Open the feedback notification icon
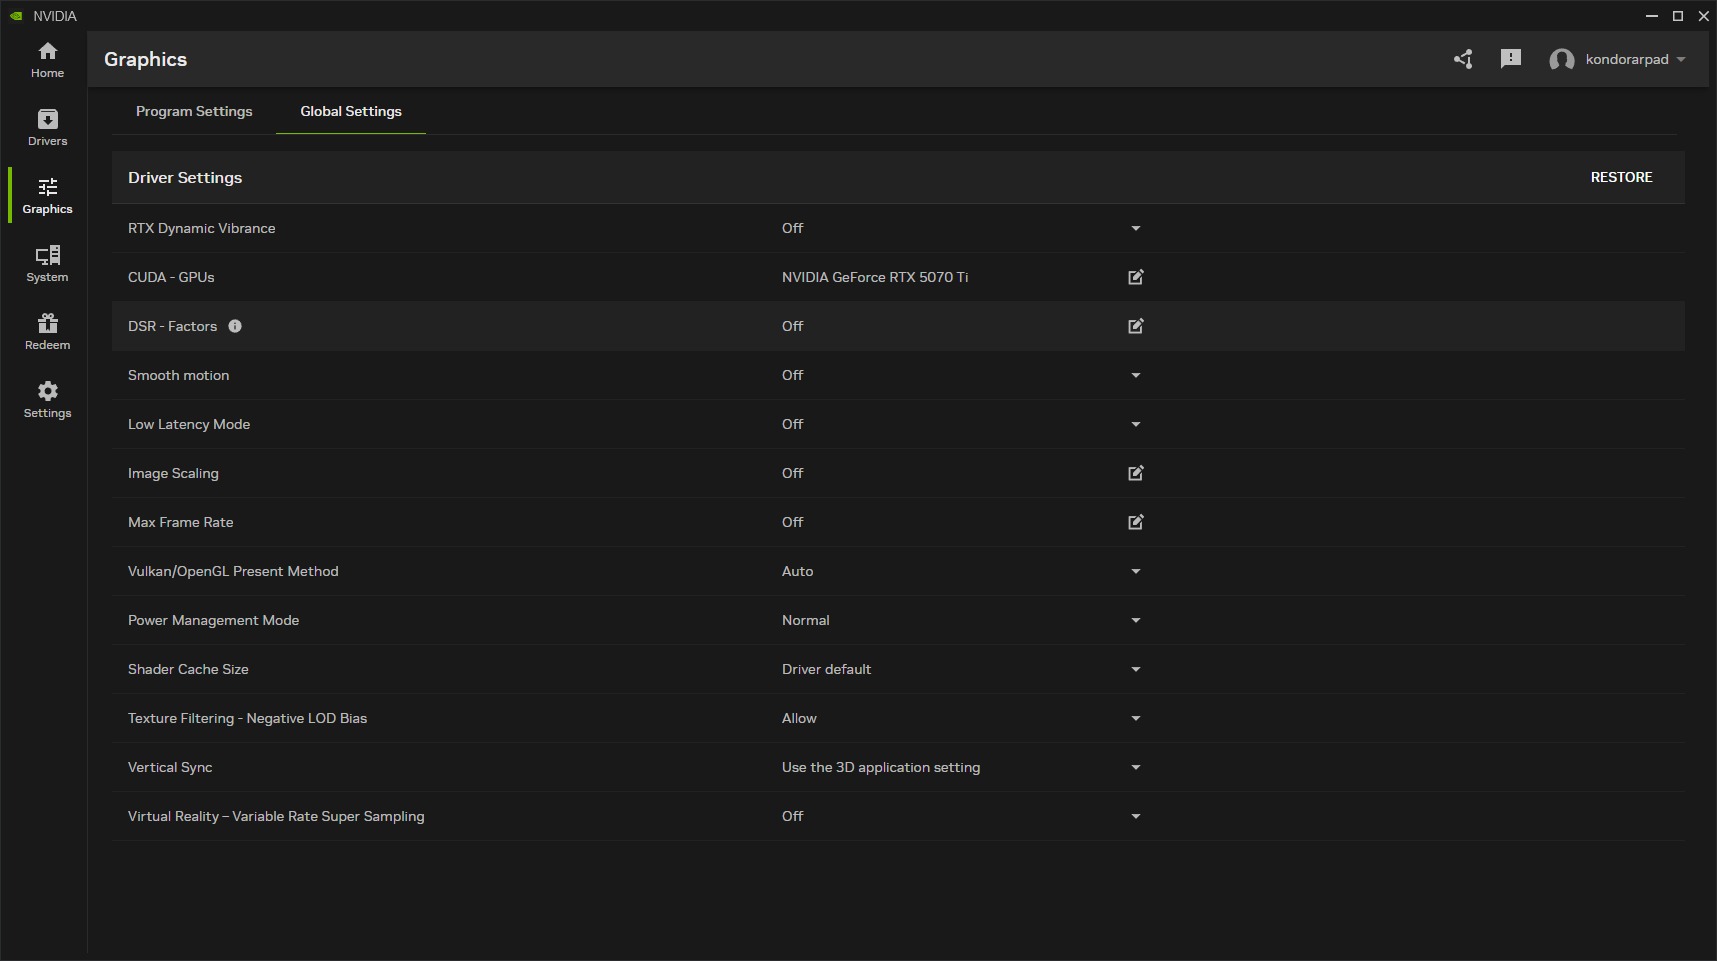1717x961 pixels. (1511, 59)
